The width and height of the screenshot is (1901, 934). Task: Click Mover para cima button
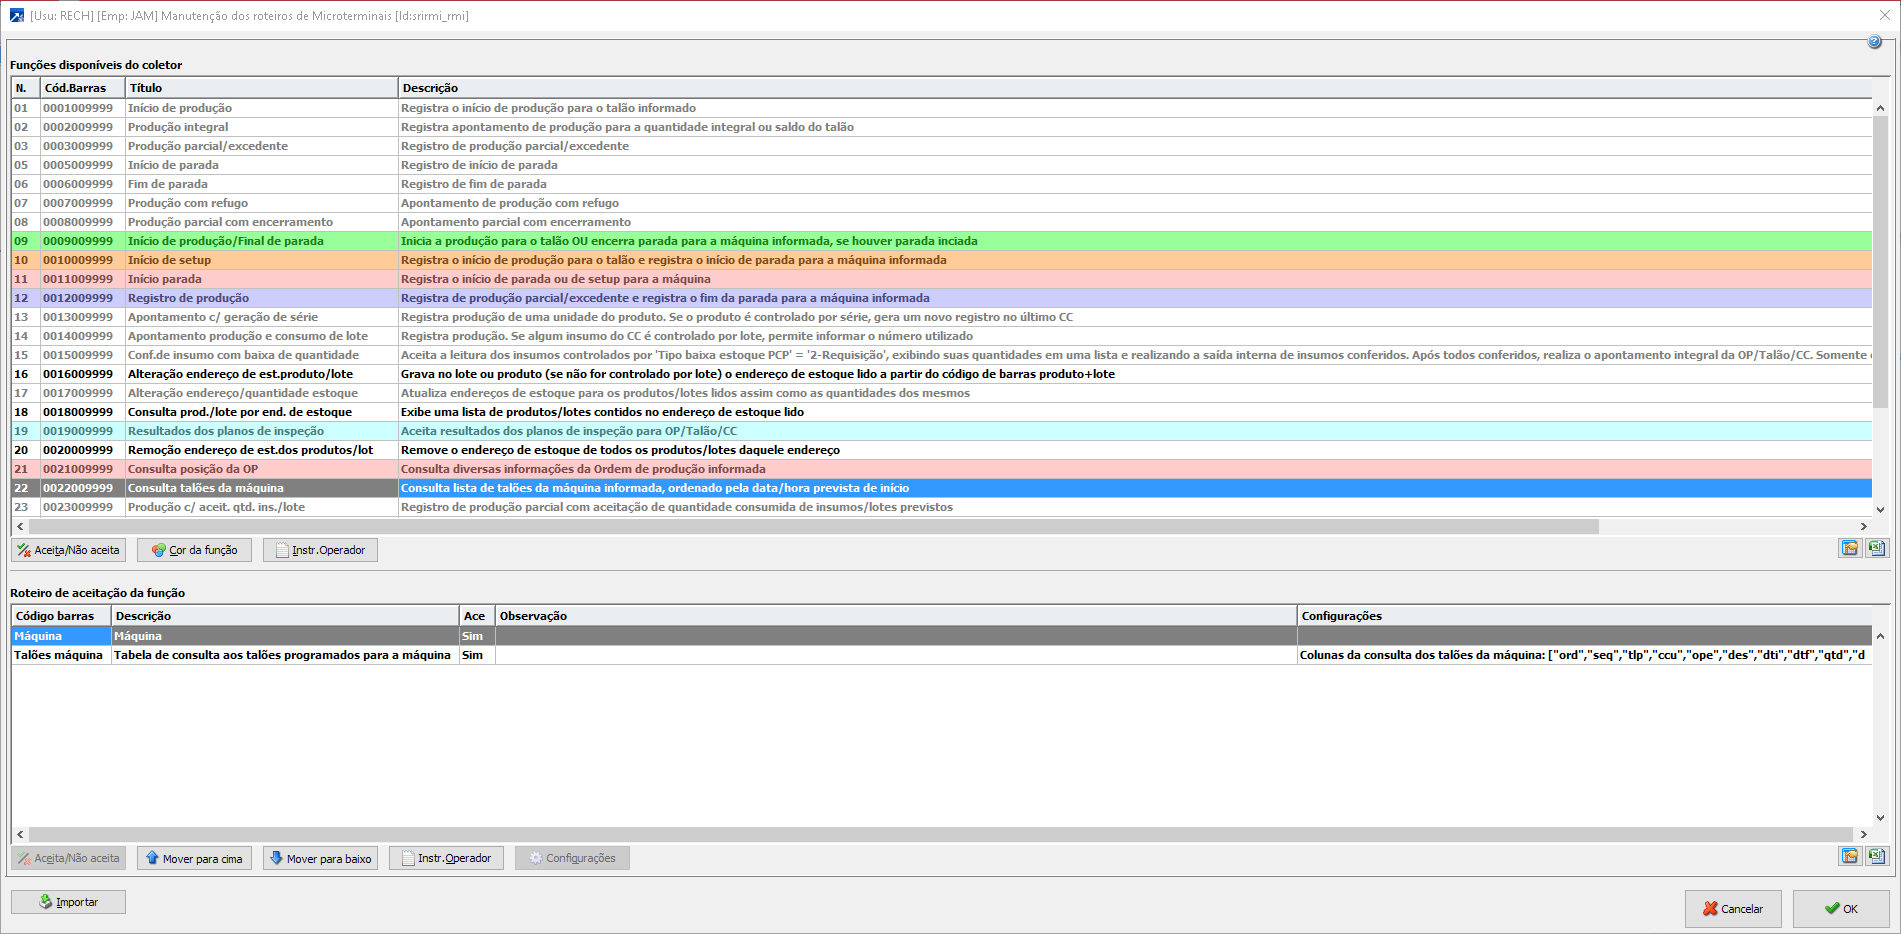pyautogui.click(x=194, y=858)
